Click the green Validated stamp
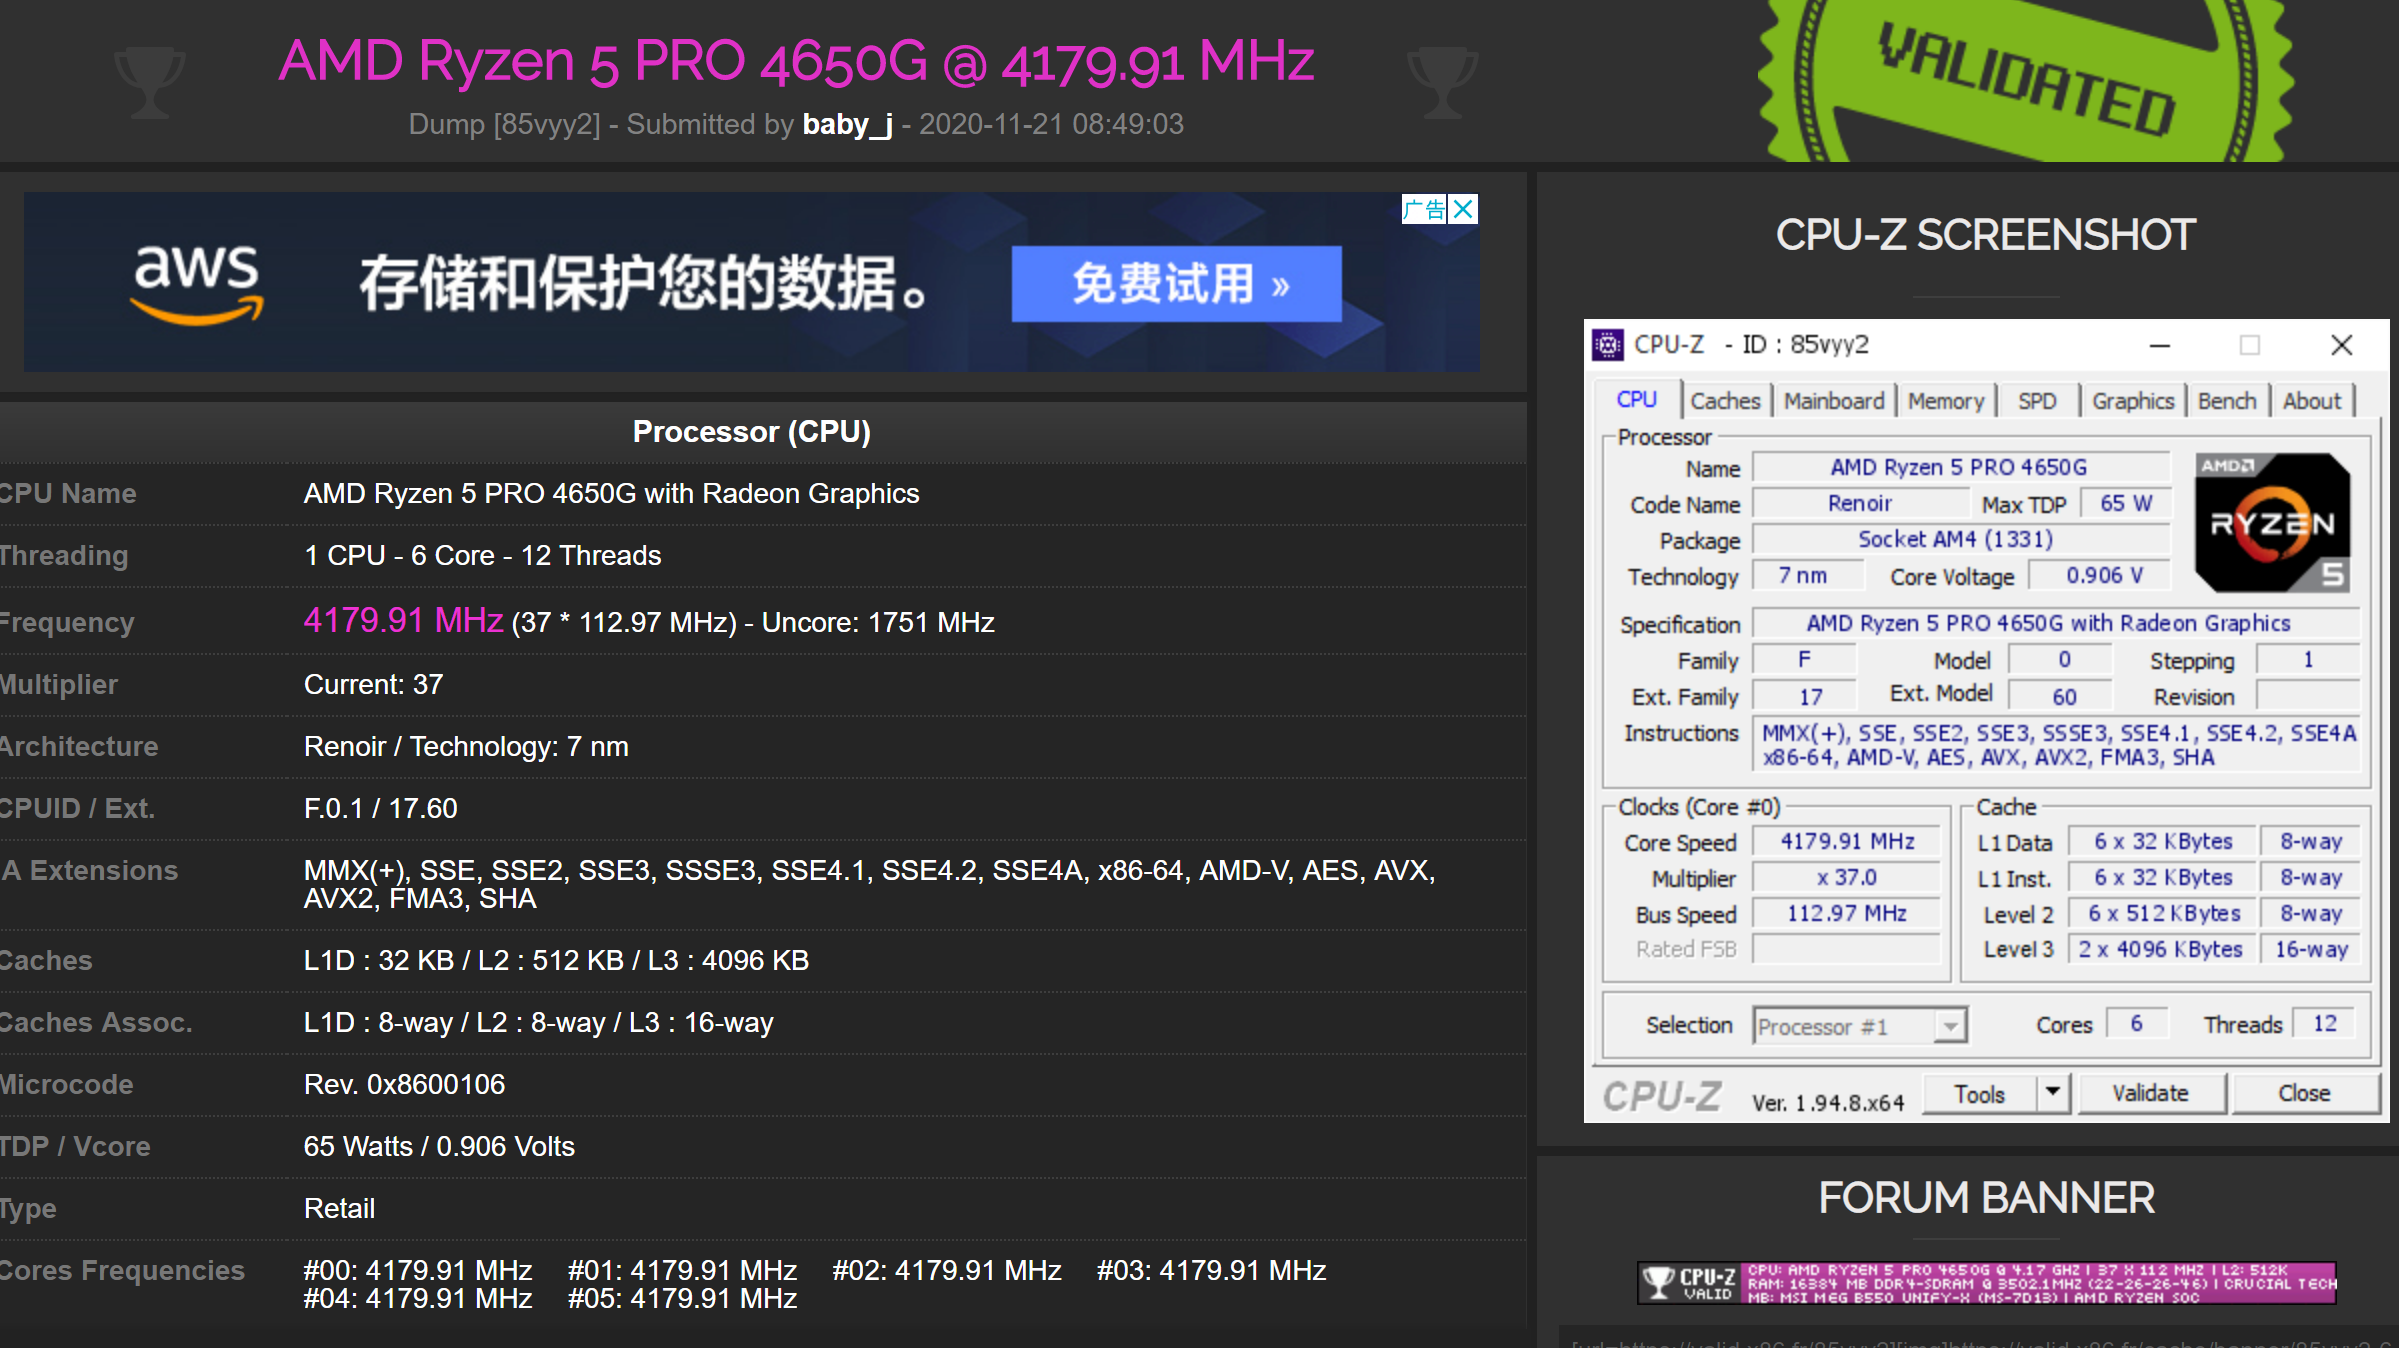 [2025, 80]
